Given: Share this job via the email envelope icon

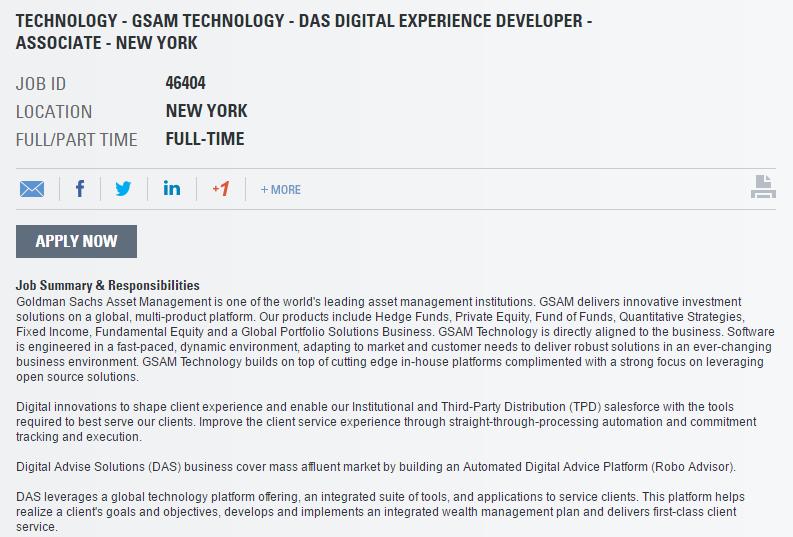Looking at the screenshot, I should (x=32, y=189).
